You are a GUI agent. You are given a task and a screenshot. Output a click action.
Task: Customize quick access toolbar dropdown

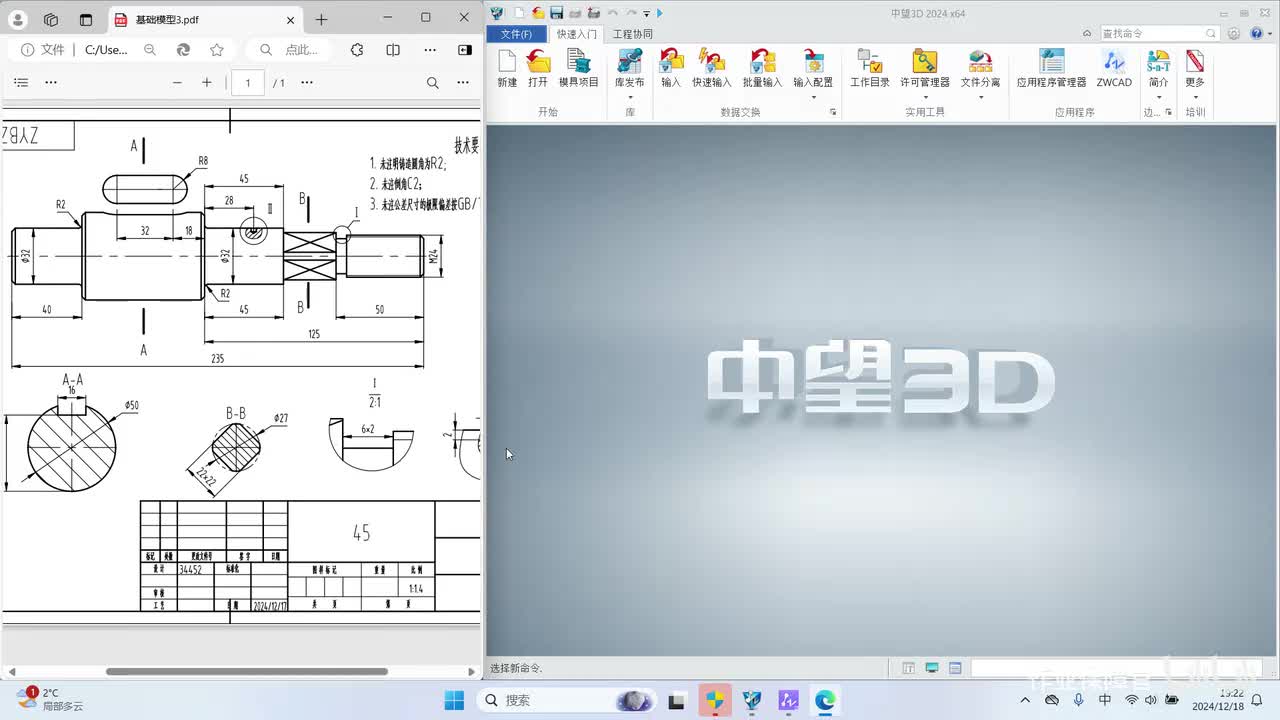(x=647, y=13)
